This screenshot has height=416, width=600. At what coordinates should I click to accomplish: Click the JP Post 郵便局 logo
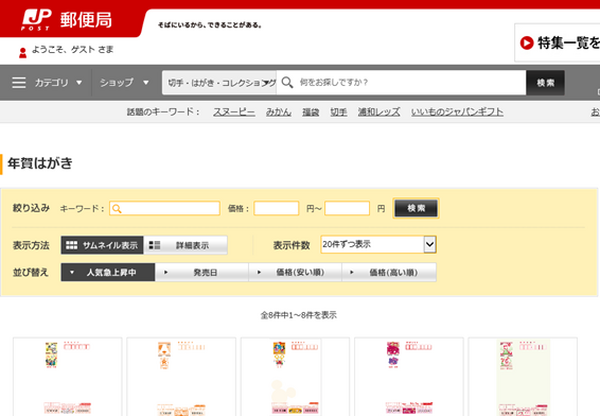tap(67, 20)
